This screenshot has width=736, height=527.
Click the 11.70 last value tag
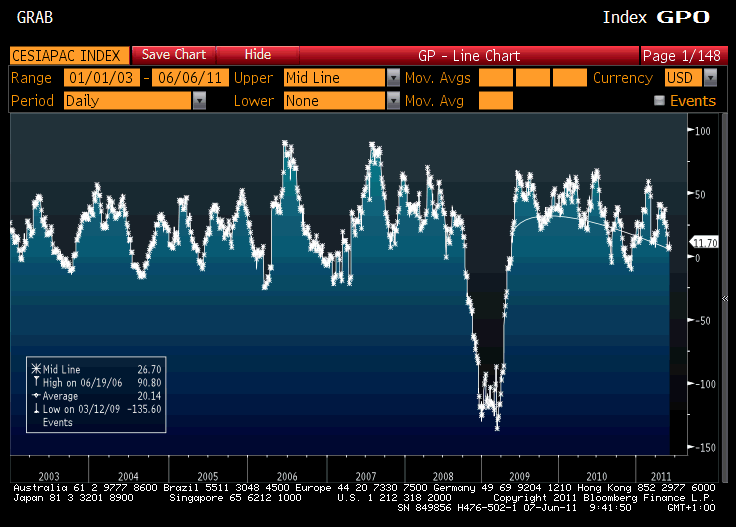coord(706,243)
